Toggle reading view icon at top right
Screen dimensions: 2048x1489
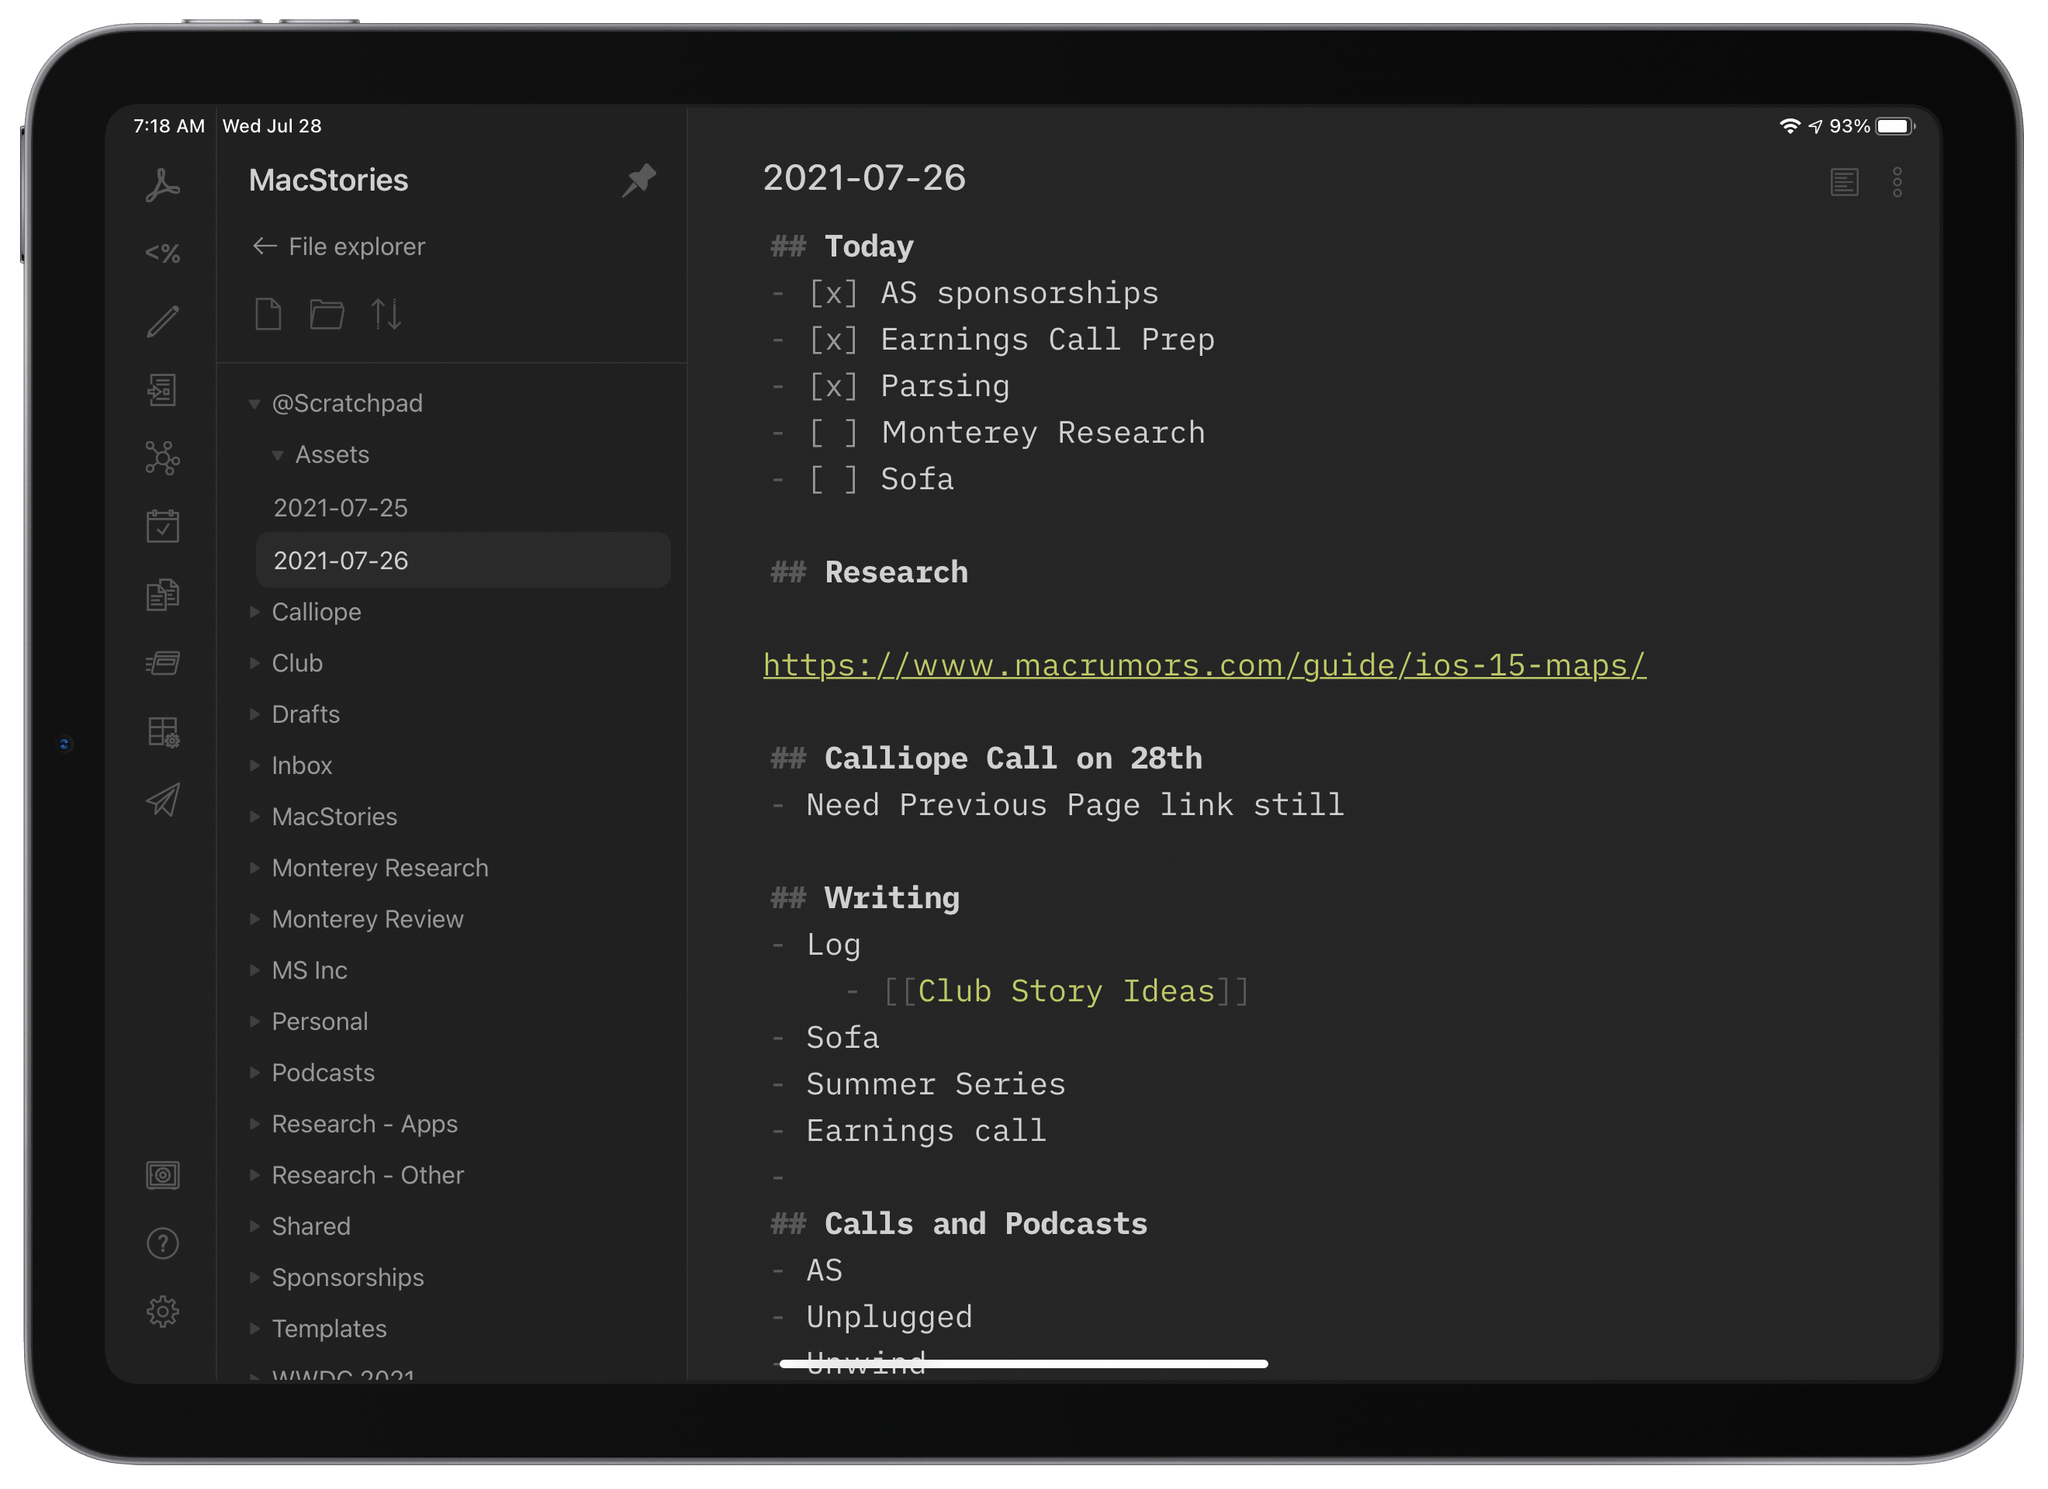[x=1844, y=182]
